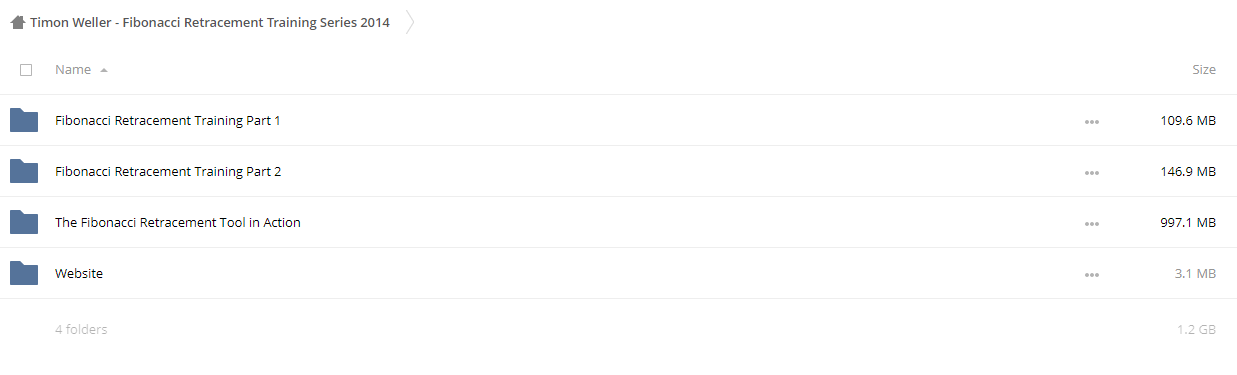Toggle the sort arrow beside Name
Image resolution: width=1237 pixels, height=375 pixels.
[x=104, y=71]
